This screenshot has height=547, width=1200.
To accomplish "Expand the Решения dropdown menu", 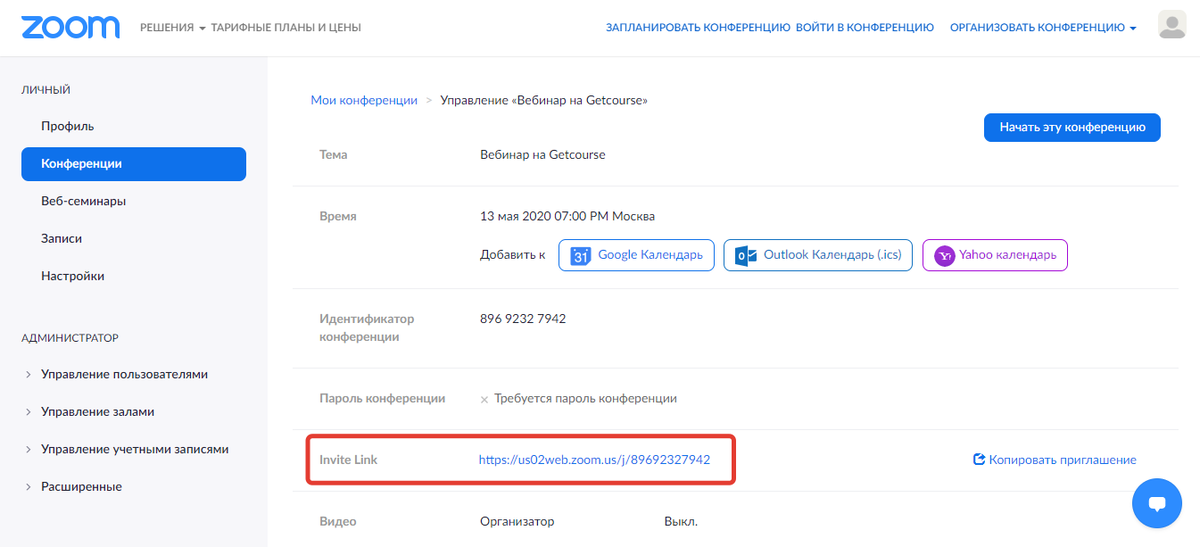I will point(172,28).
